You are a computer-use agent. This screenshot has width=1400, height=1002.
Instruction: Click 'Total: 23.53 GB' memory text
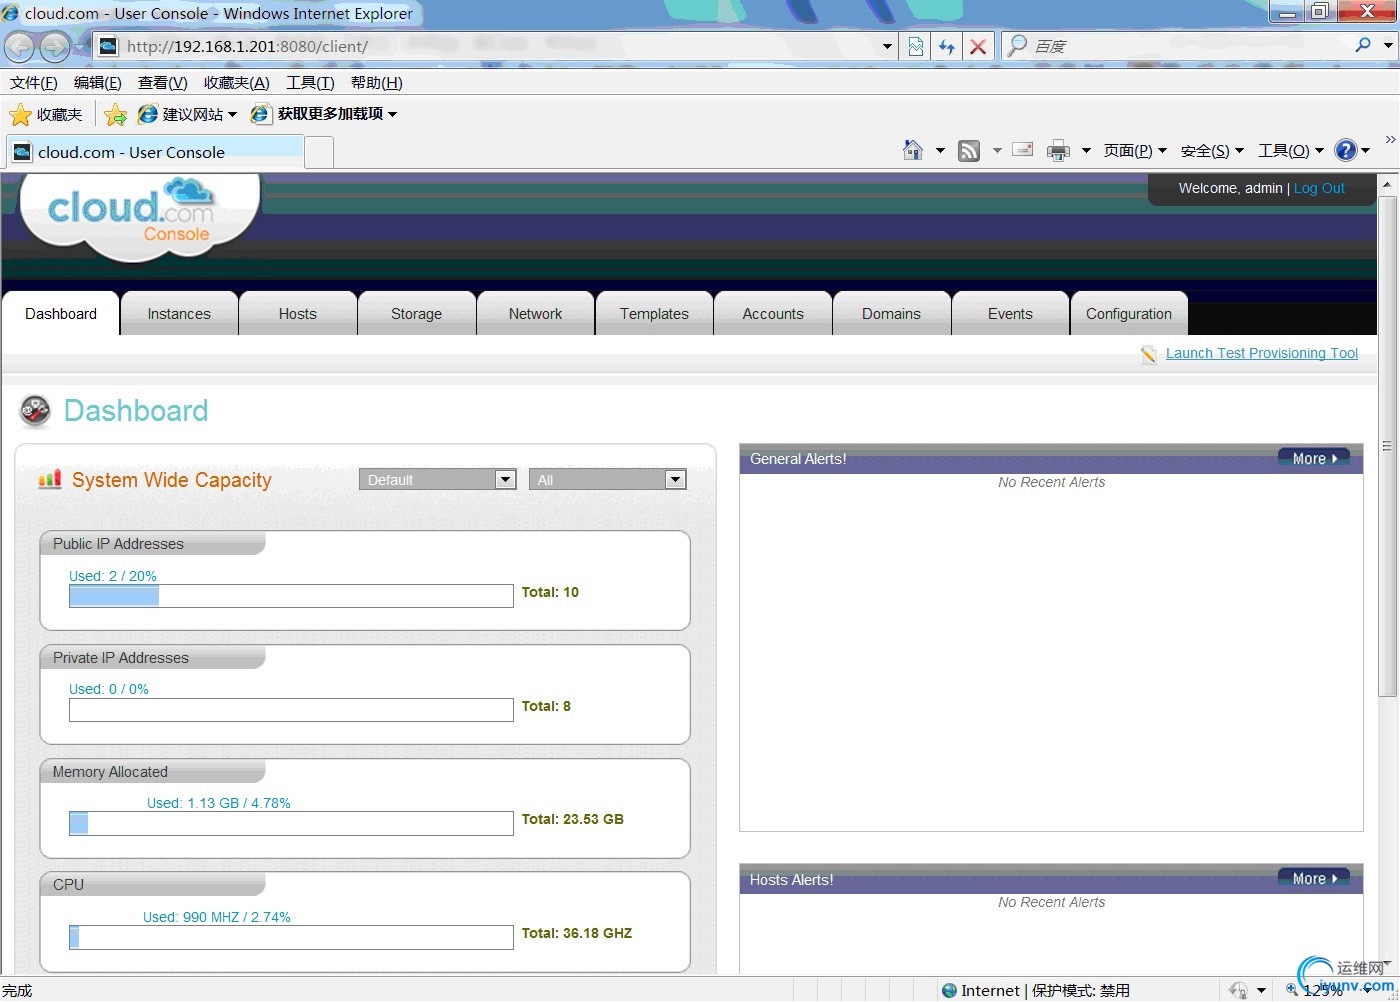pos(573,819)
